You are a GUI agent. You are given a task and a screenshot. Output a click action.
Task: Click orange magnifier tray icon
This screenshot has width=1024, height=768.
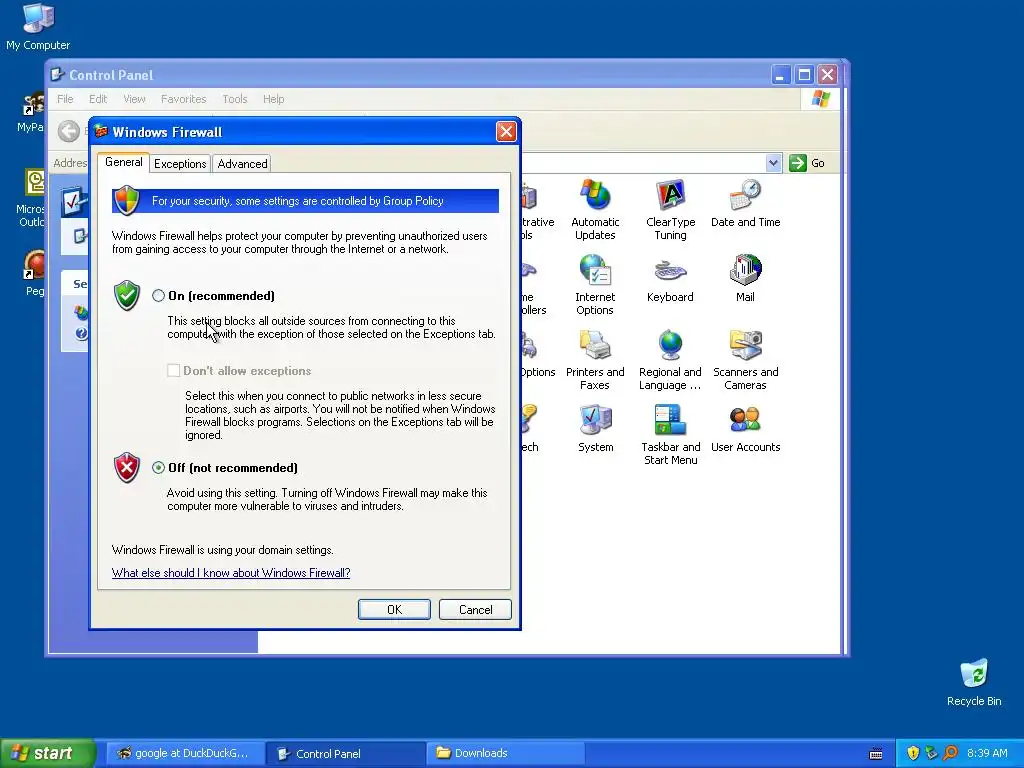point(950,753)
